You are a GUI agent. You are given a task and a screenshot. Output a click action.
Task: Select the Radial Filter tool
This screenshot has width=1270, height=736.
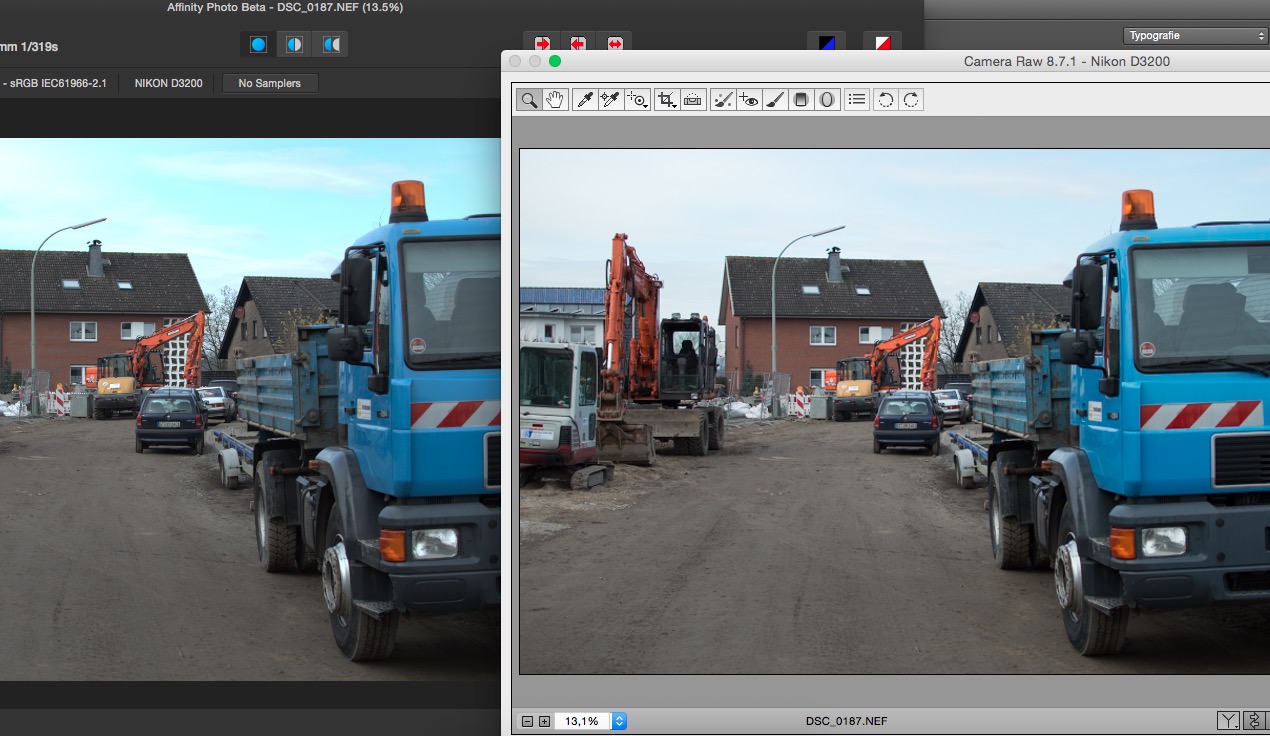(x=827, y=99)
